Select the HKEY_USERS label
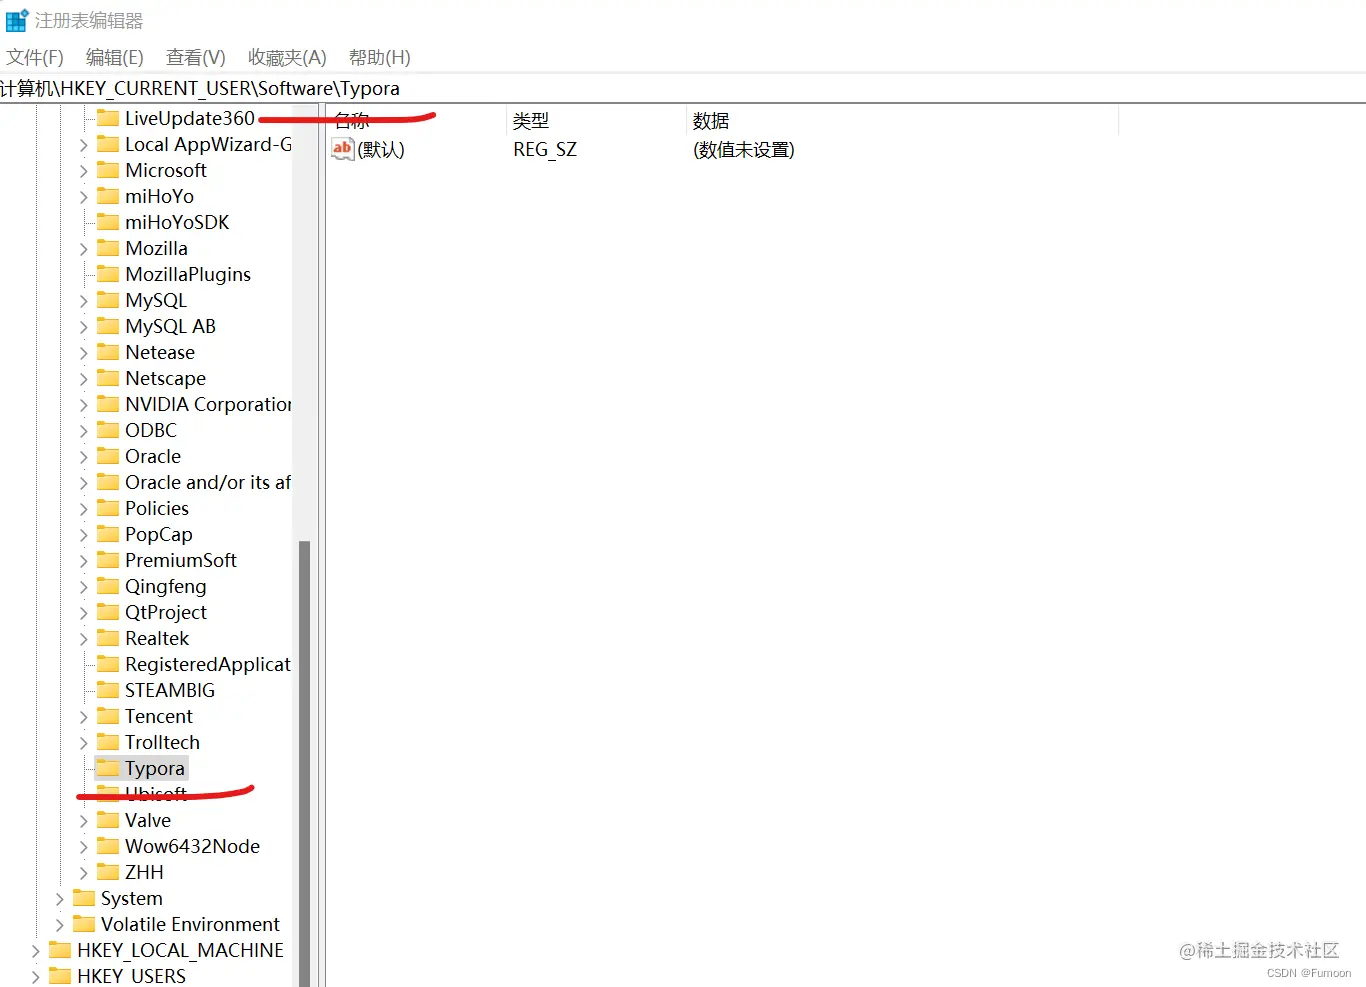Viewport: 1366px width, 987px height. [x=131, y=976]
